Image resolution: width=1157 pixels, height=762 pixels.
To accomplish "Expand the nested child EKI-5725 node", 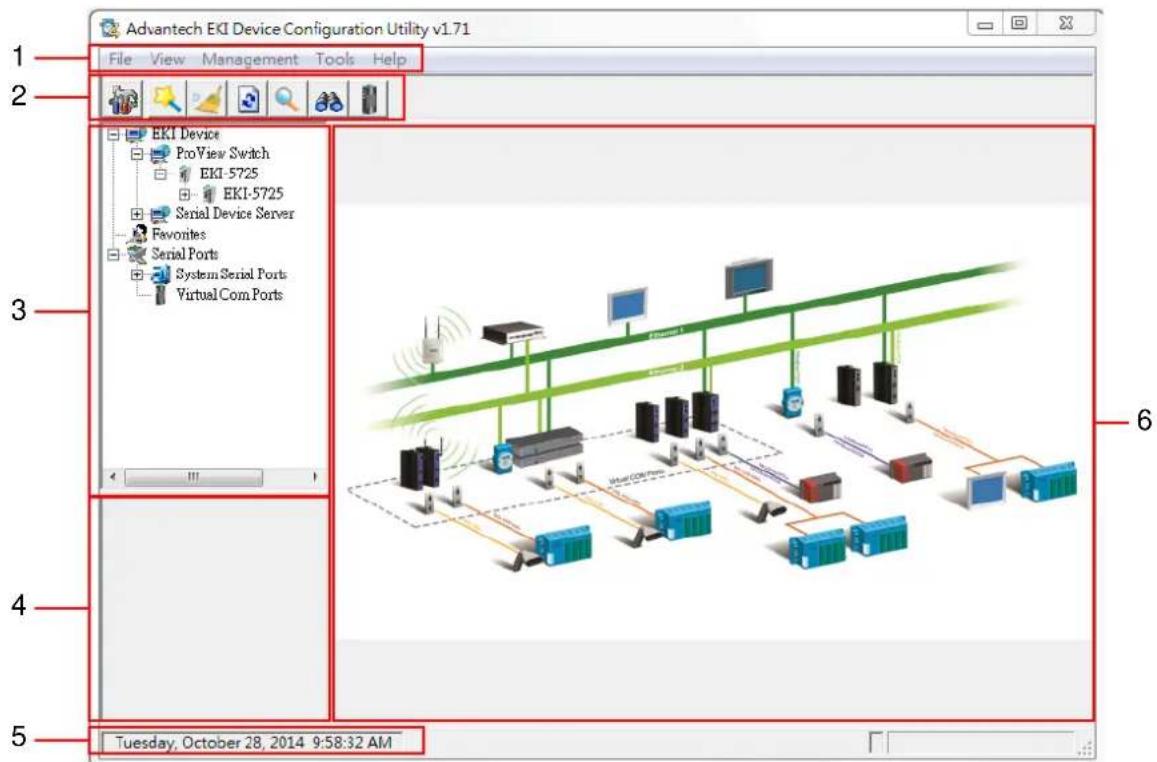I will [184, 195].
